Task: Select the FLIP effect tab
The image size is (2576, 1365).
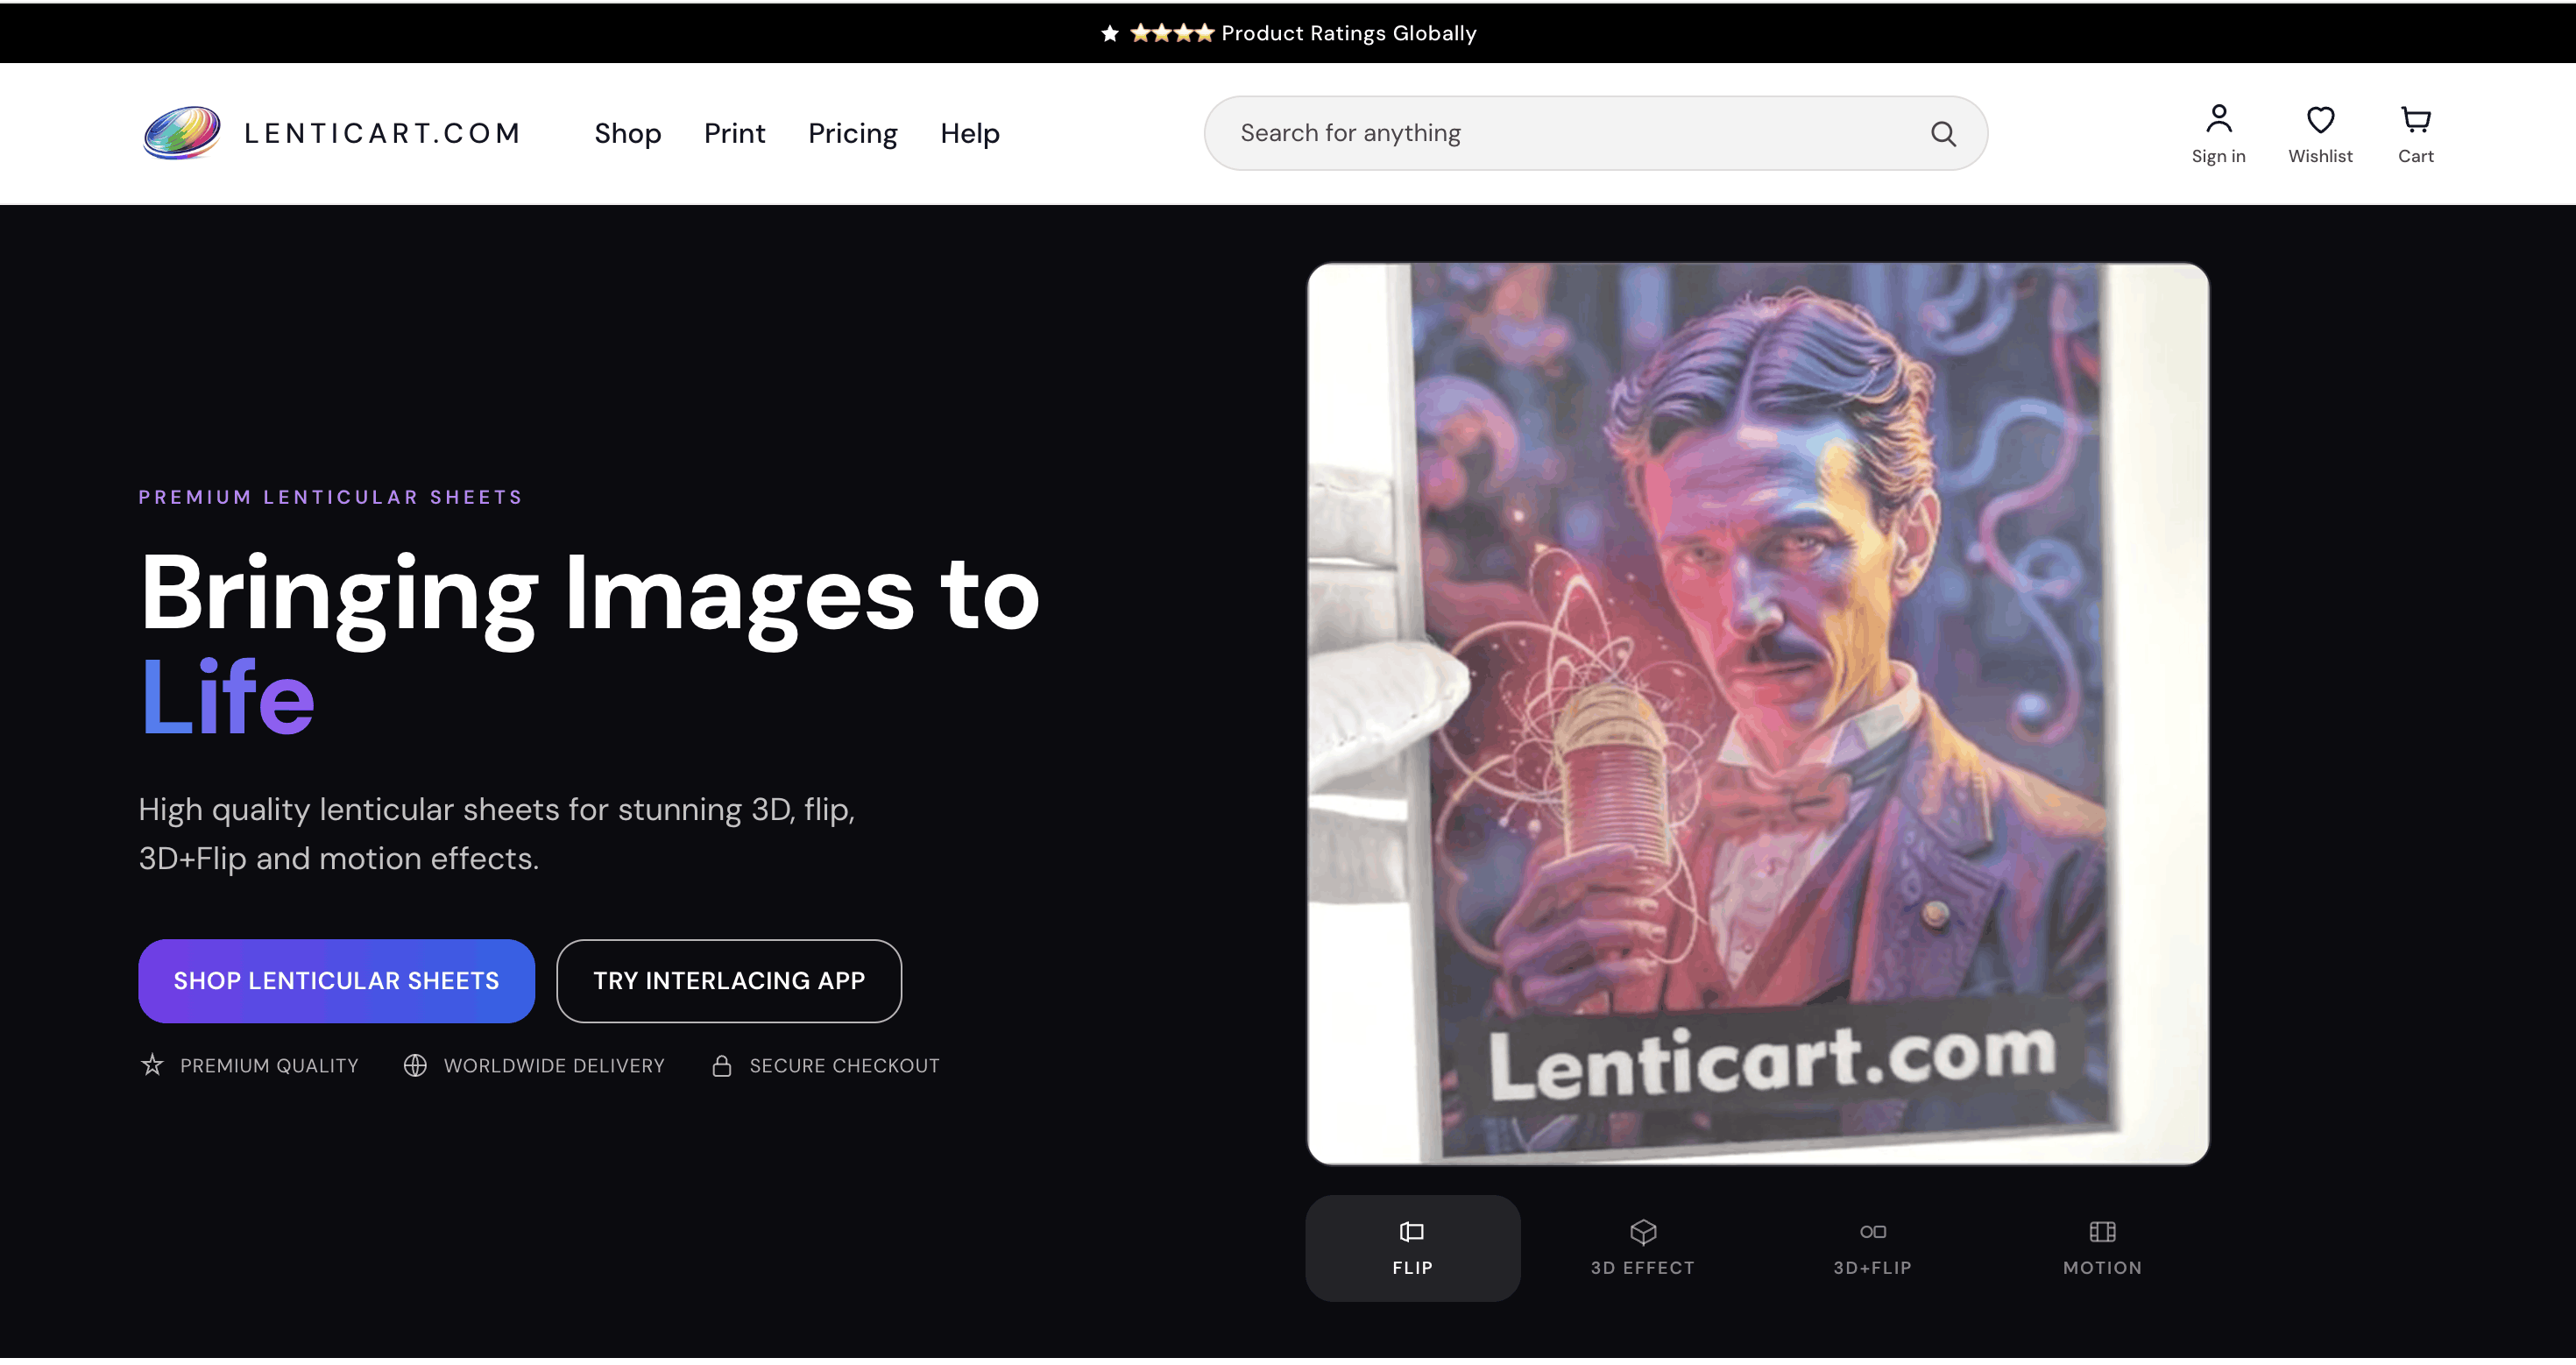Action: 1412,1248
